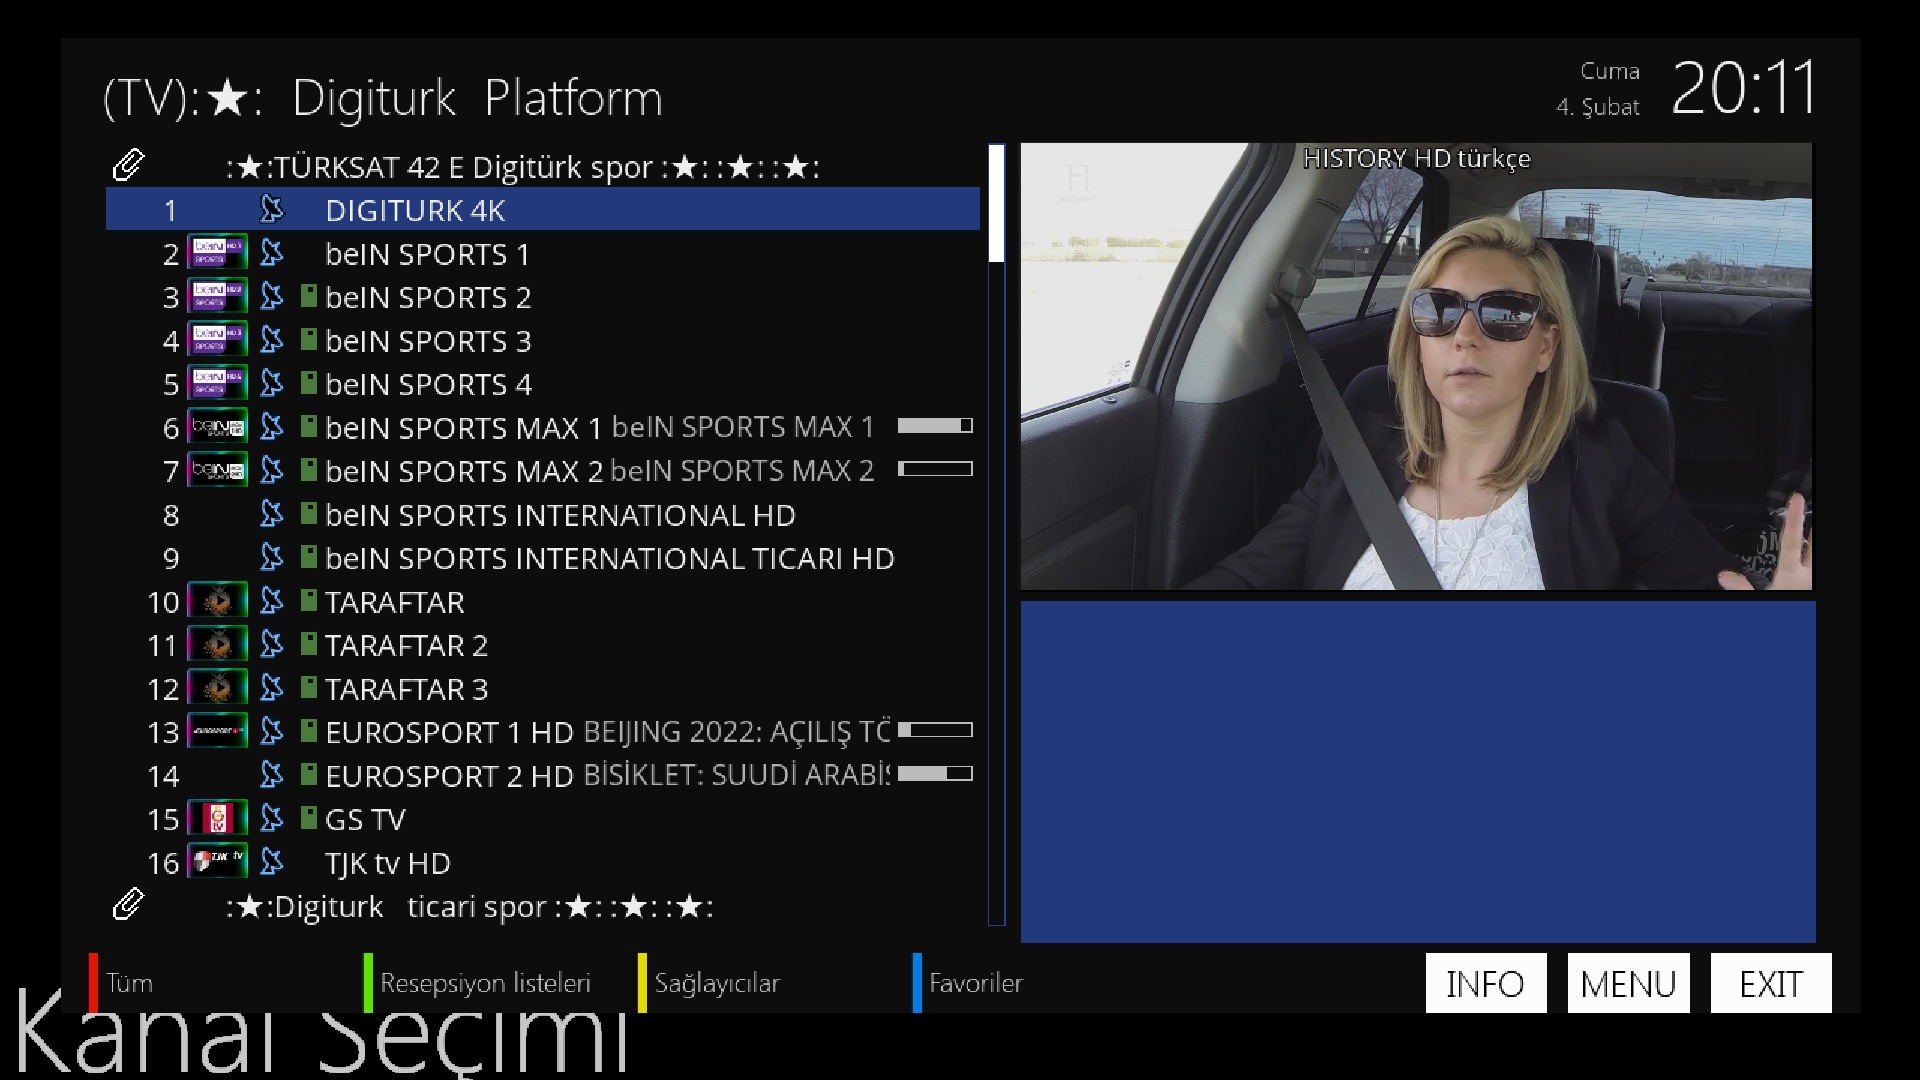Click EUROSPORT 2 HD programme progress bar
The image size is (1920, 1080).
click(935, 773)
